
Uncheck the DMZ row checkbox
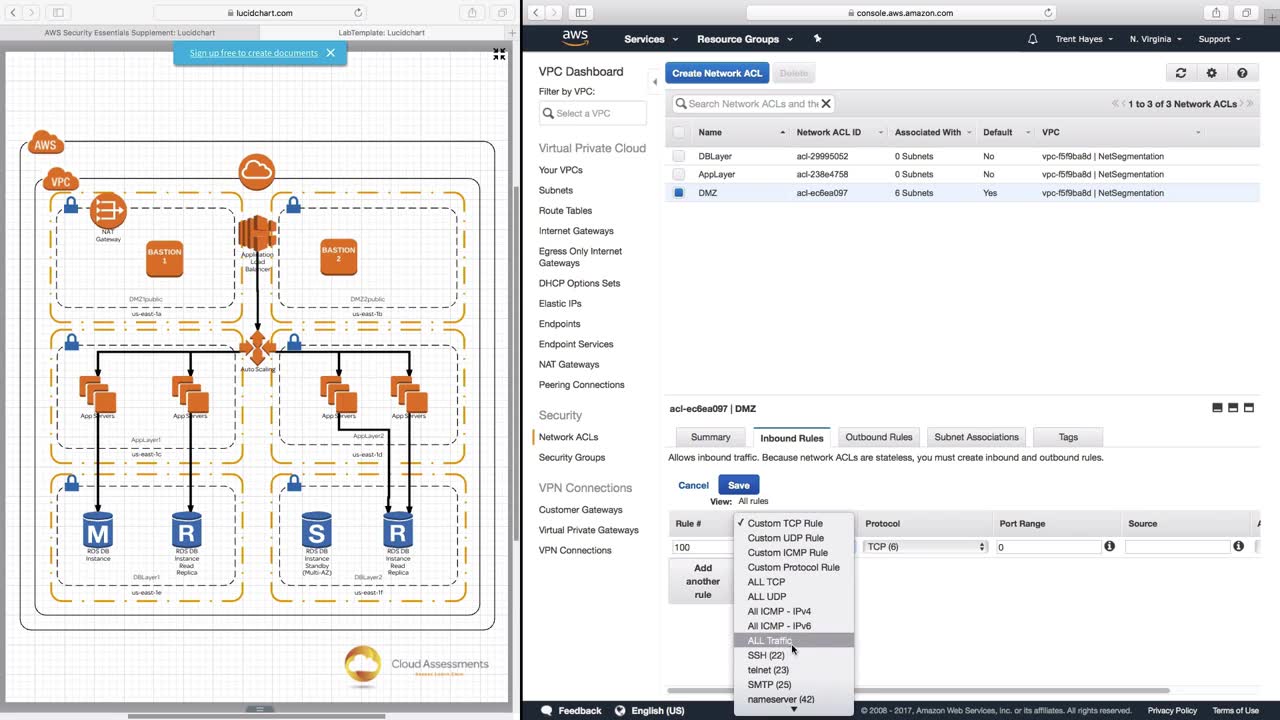pos(679,193)
